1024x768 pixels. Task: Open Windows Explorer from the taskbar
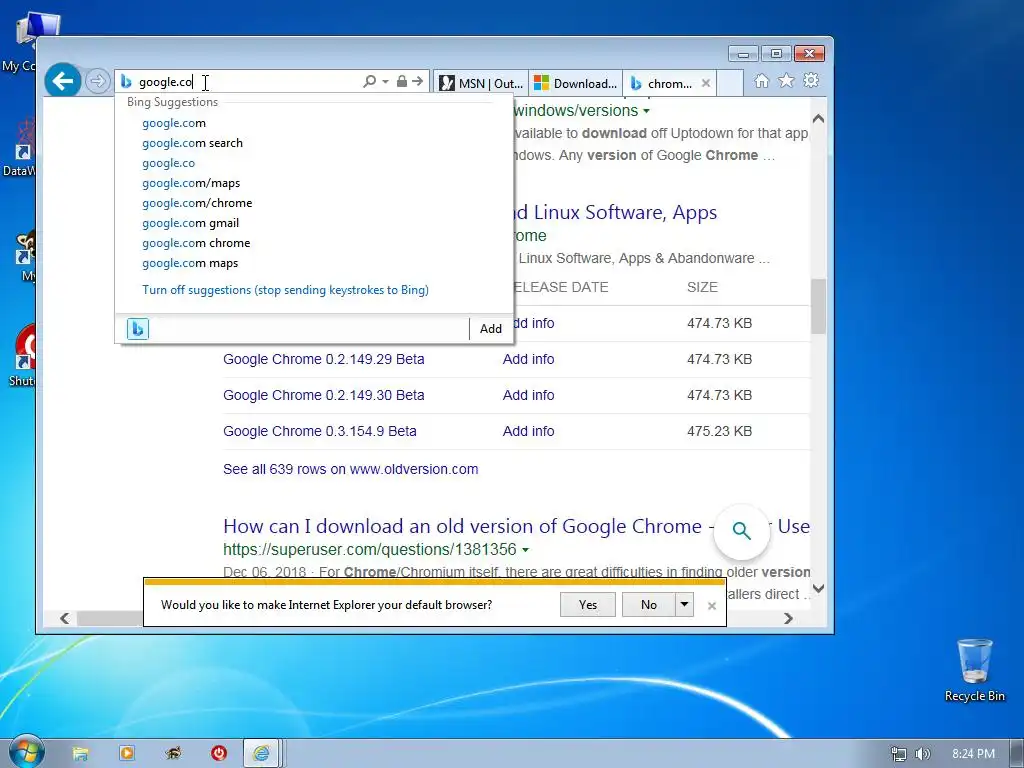(x=80, y=754)
